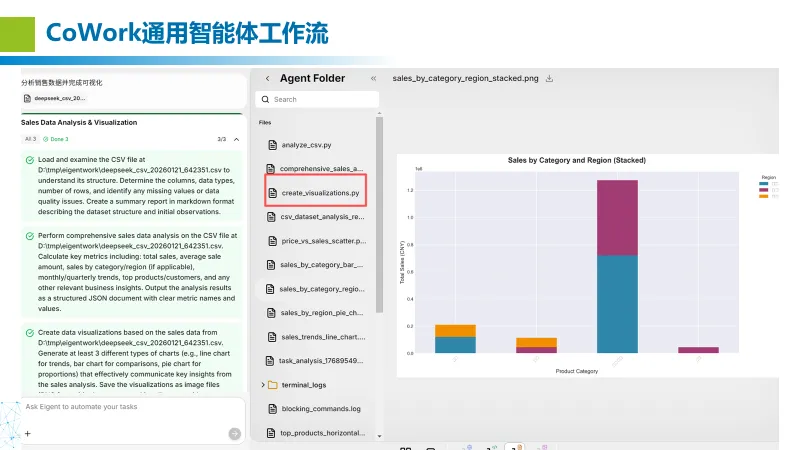This screenshot has height=450, width=800.
Task: Collapse the task list with the 3/3 chevron
Action: [236, 139]
